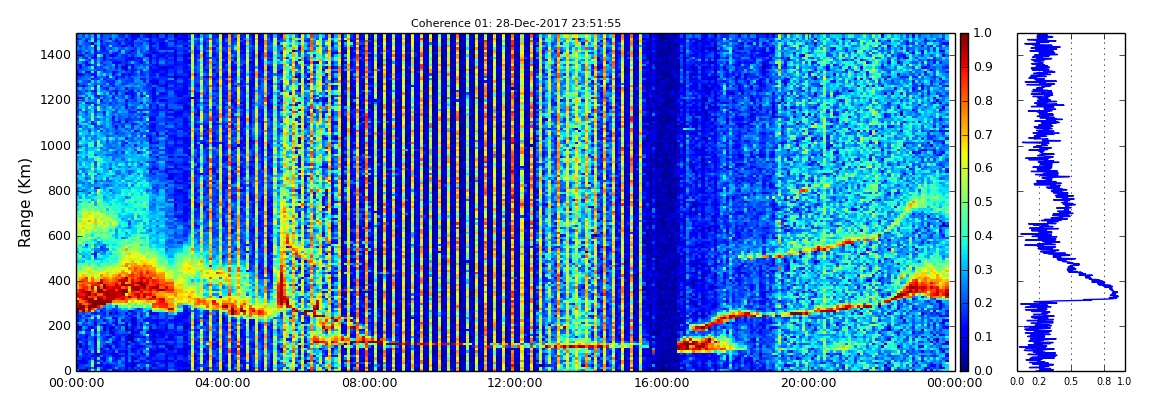Click the dark blue bottom of the colorbar
The height and width of the screenshot is (407, 1150).
[x=964, y=365]
